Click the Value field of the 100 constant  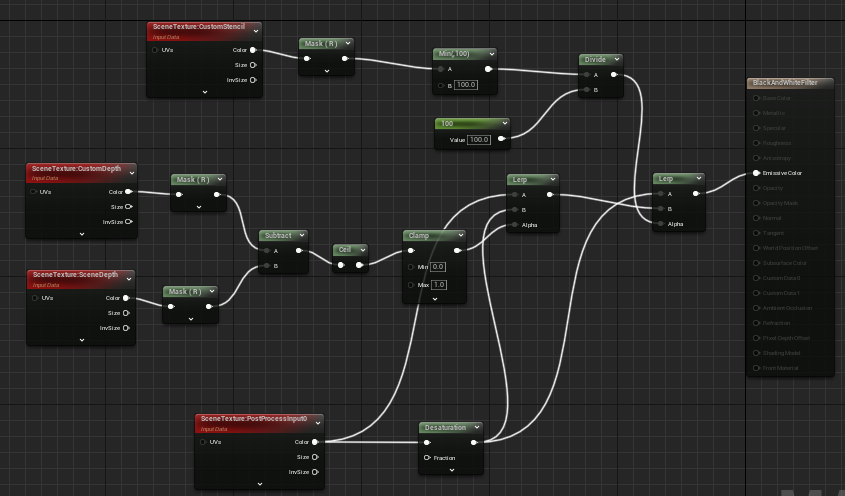(479, 140)
